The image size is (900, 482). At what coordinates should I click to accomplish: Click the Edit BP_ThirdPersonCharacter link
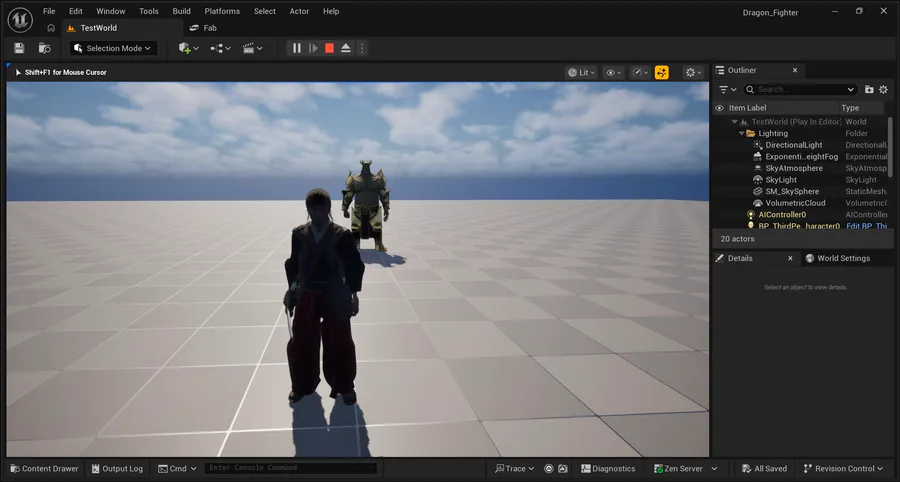point(867,226)
